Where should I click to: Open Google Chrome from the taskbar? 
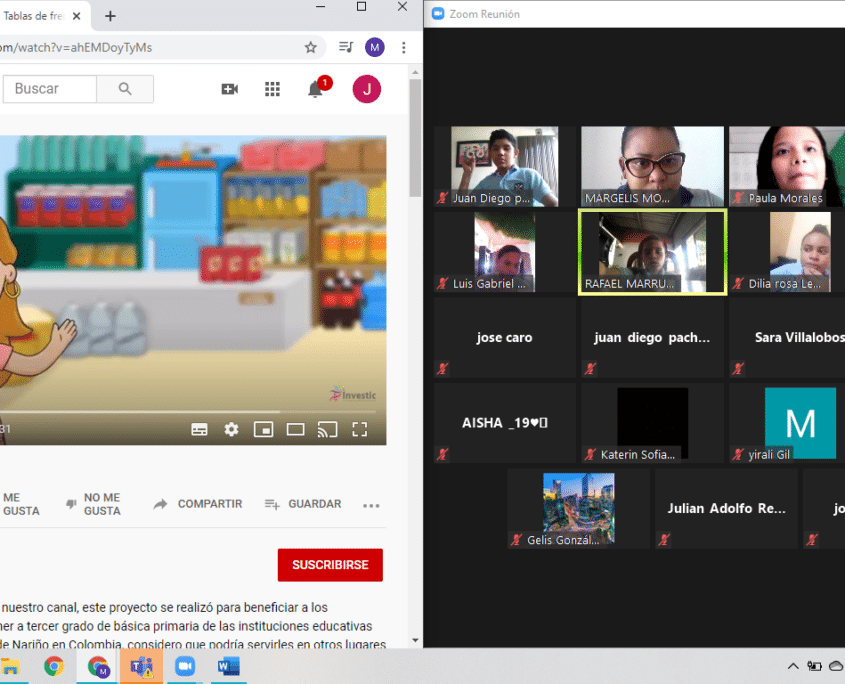[54, 667]
